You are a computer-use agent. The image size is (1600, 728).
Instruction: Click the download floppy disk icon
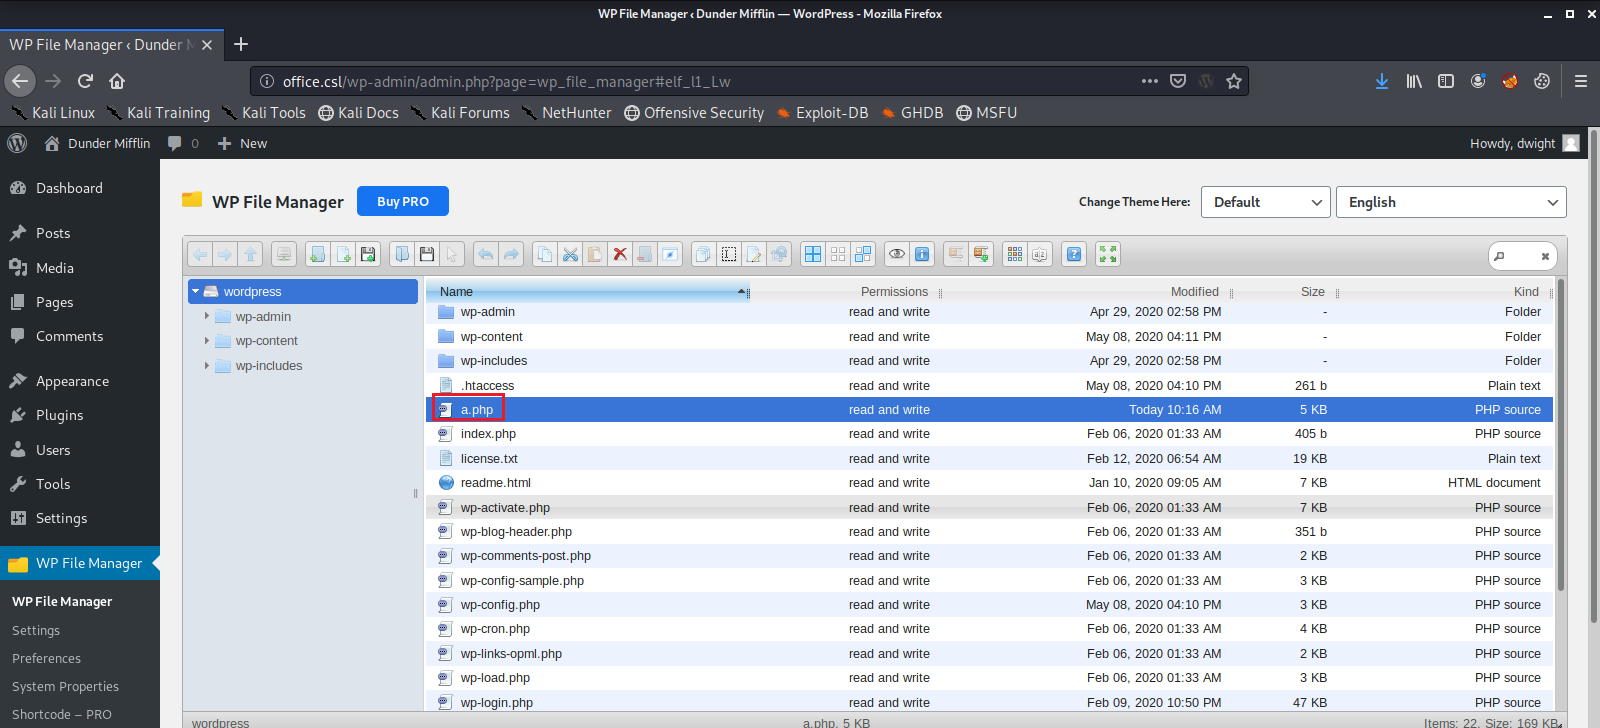click(427, 254)
